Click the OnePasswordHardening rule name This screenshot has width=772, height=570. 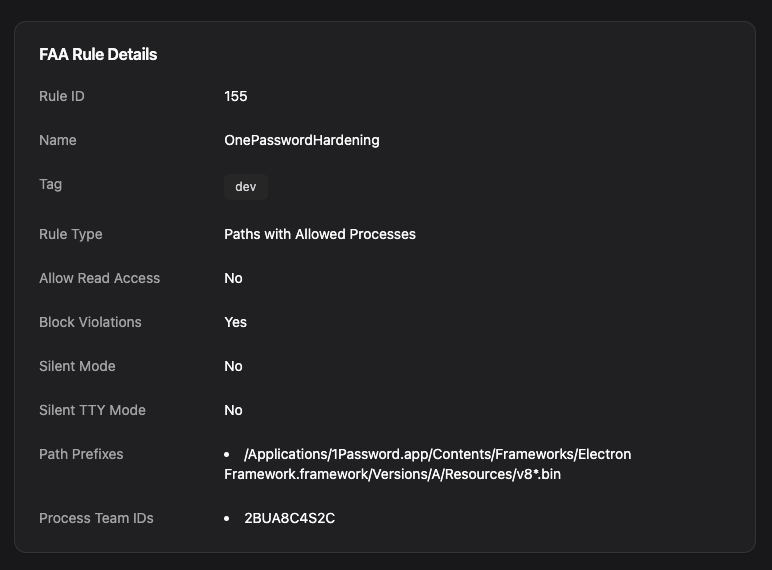tap(302, 140)
